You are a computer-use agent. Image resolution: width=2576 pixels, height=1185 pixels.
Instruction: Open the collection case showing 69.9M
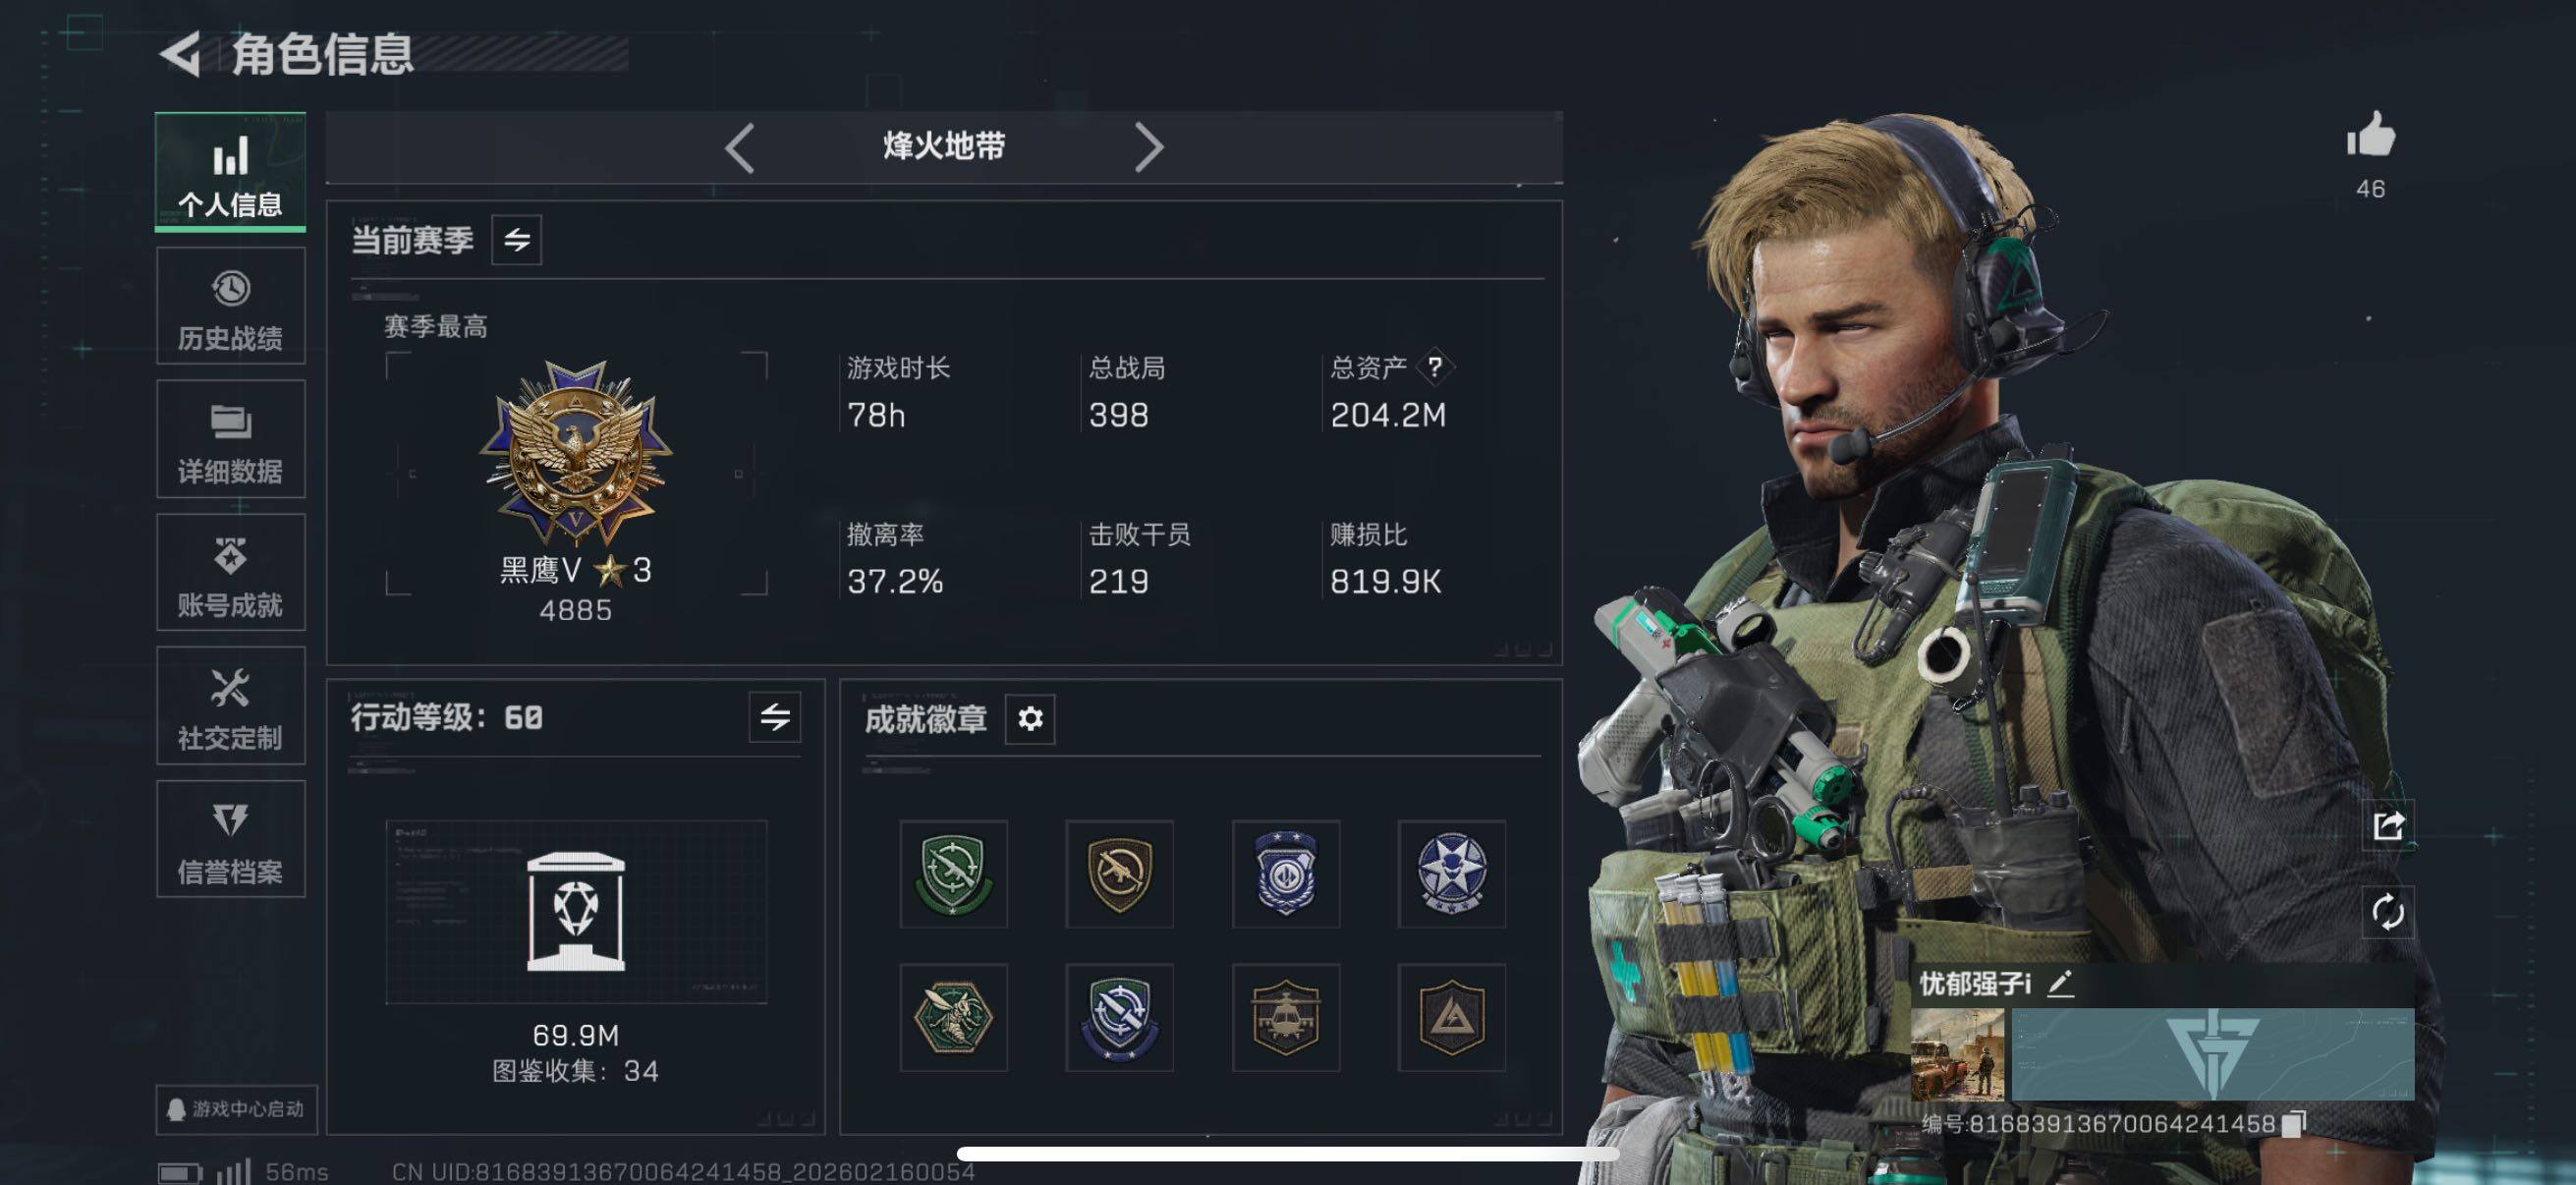[x=576, y=911]
